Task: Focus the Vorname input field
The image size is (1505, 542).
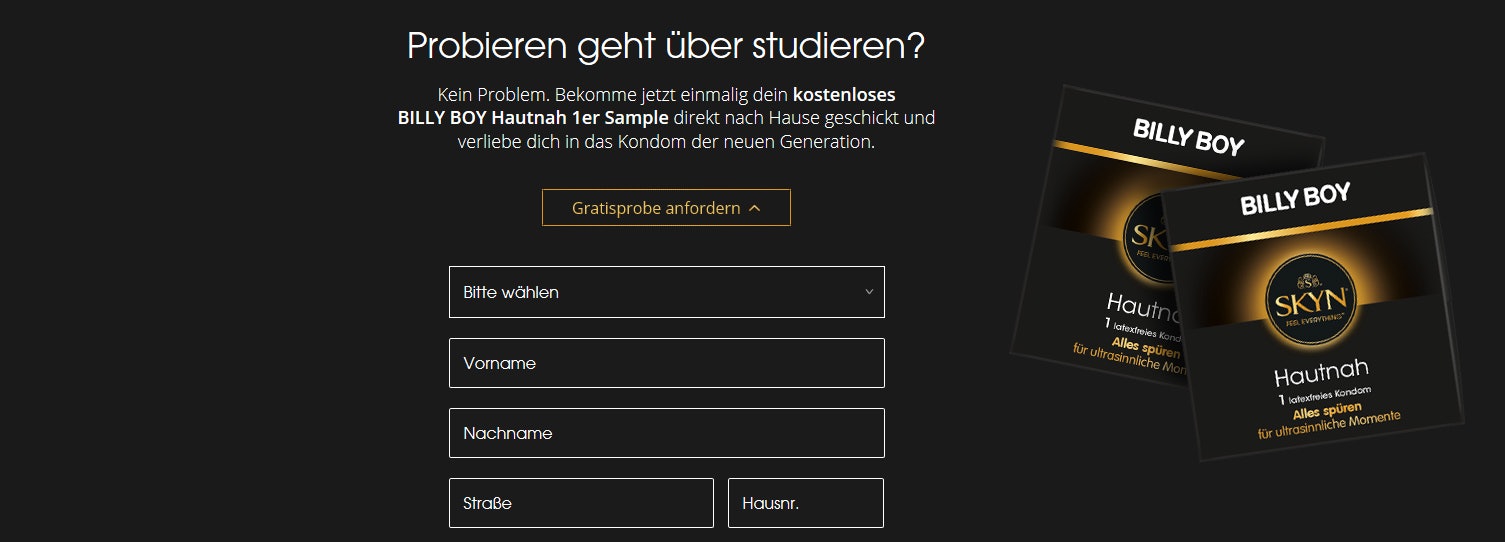Action: pyautogui.click(x=666, y=363)
